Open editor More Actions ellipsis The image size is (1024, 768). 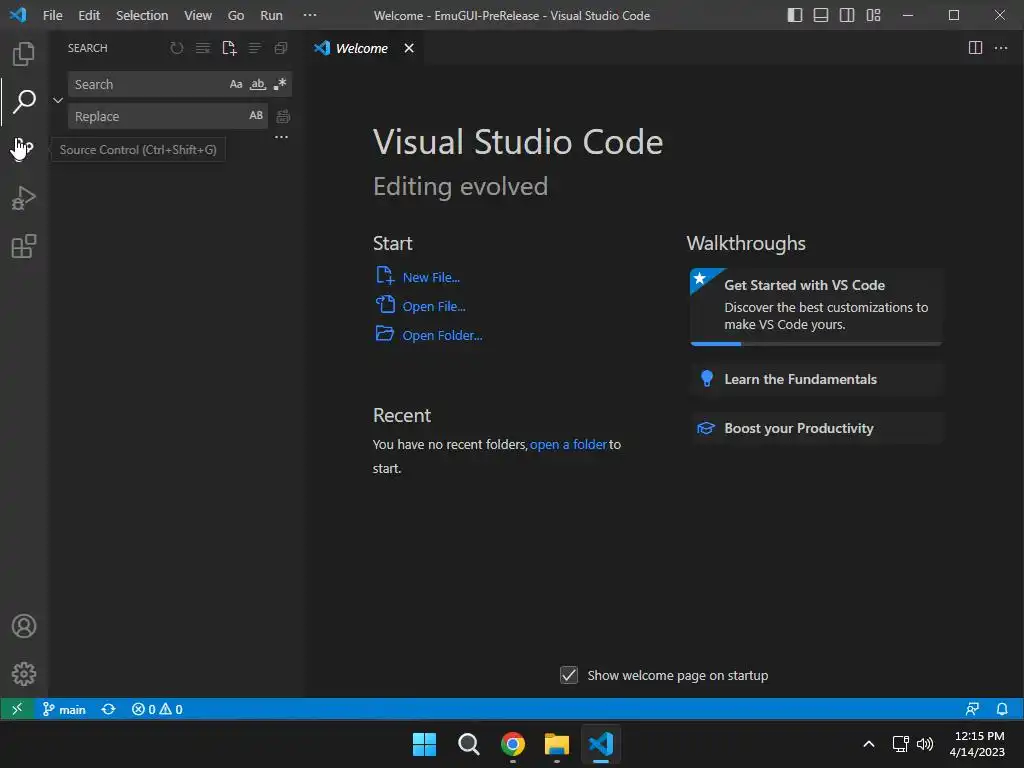point(1000,48)
